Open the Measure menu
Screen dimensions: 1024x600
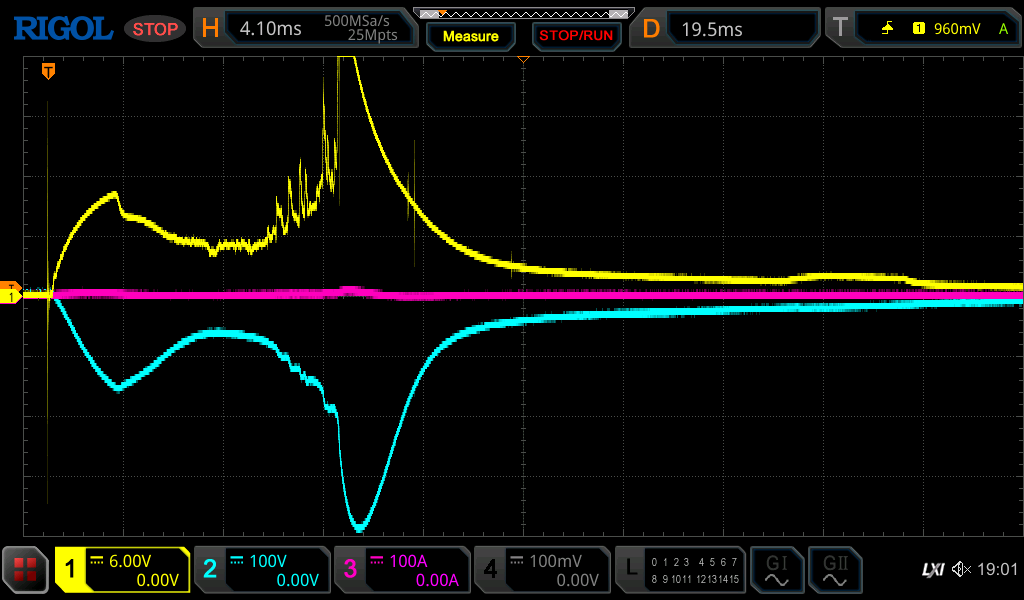[470, 36]
